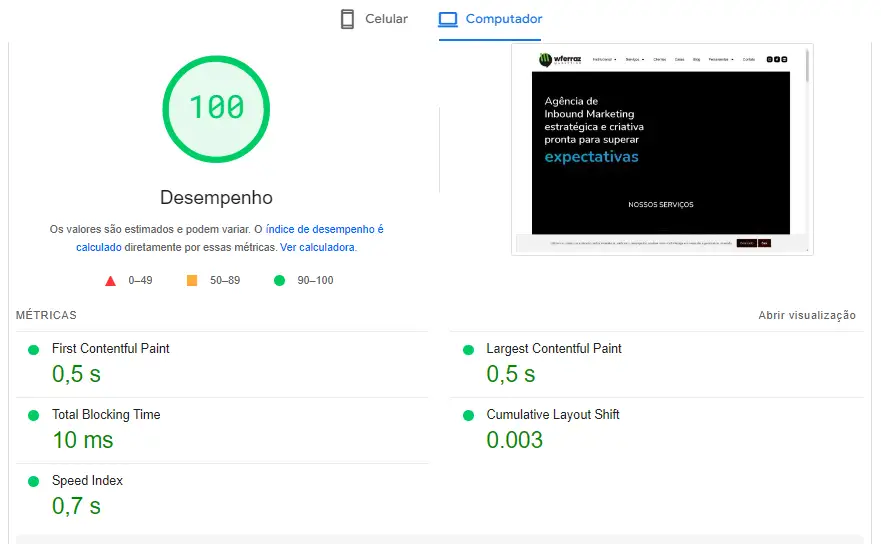Image resolution: width=881 pixels, height=544 pixels.
Task: Click the green dot beside Speed Index
Action: [34, 482]
